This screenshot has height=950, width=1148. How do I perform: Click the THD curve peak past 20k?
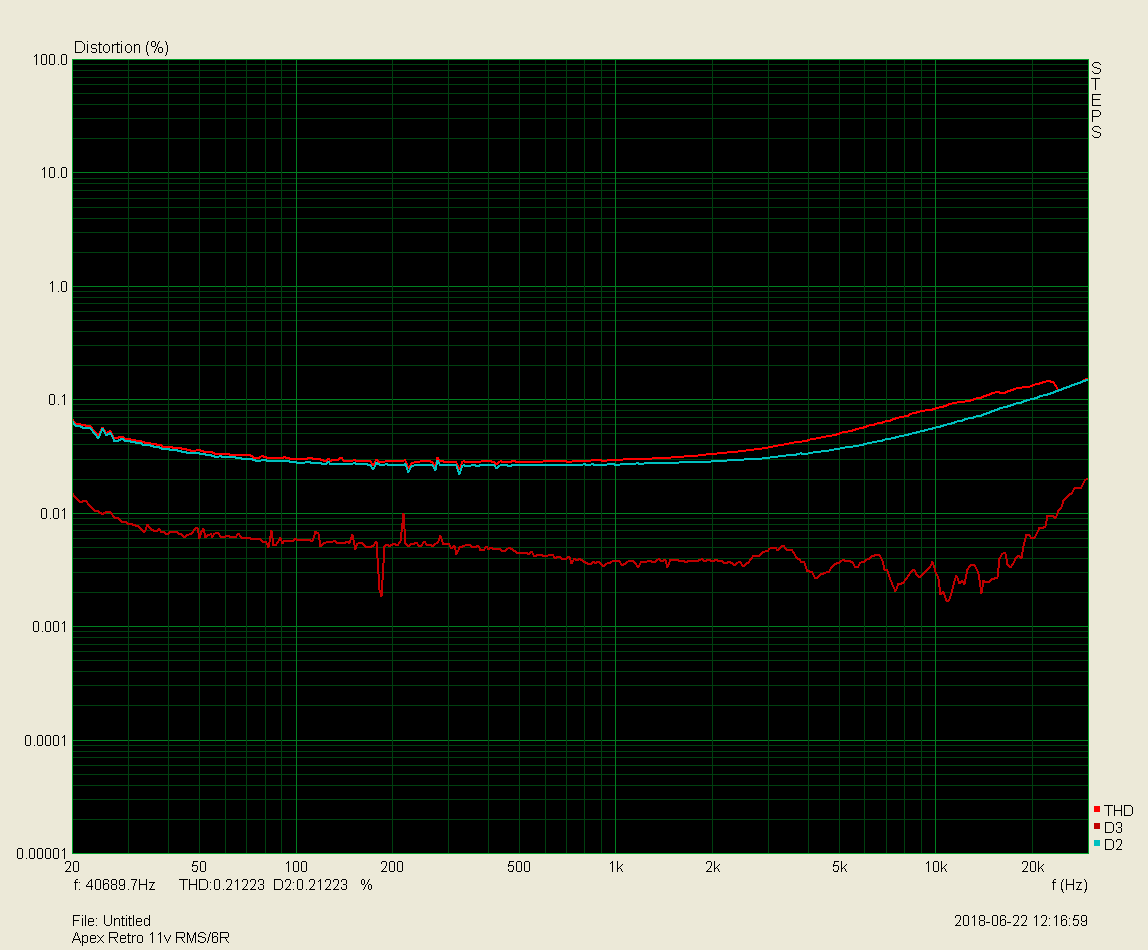click(1051, 382)
